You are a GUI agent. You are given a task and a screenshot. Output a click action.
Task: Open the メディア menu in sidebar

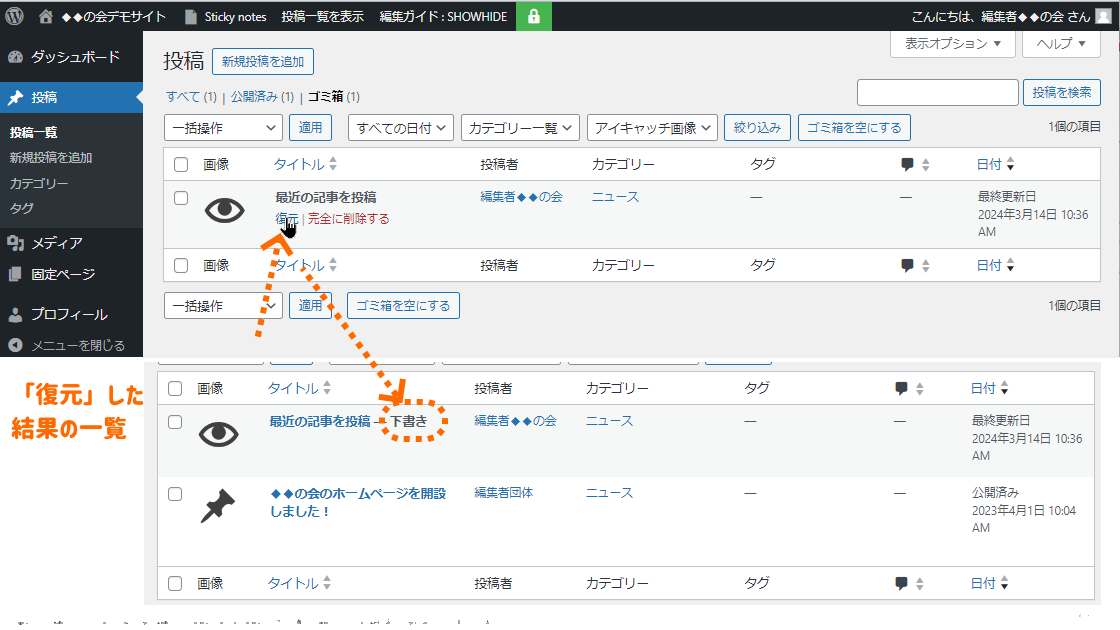[x=56, y=243]
